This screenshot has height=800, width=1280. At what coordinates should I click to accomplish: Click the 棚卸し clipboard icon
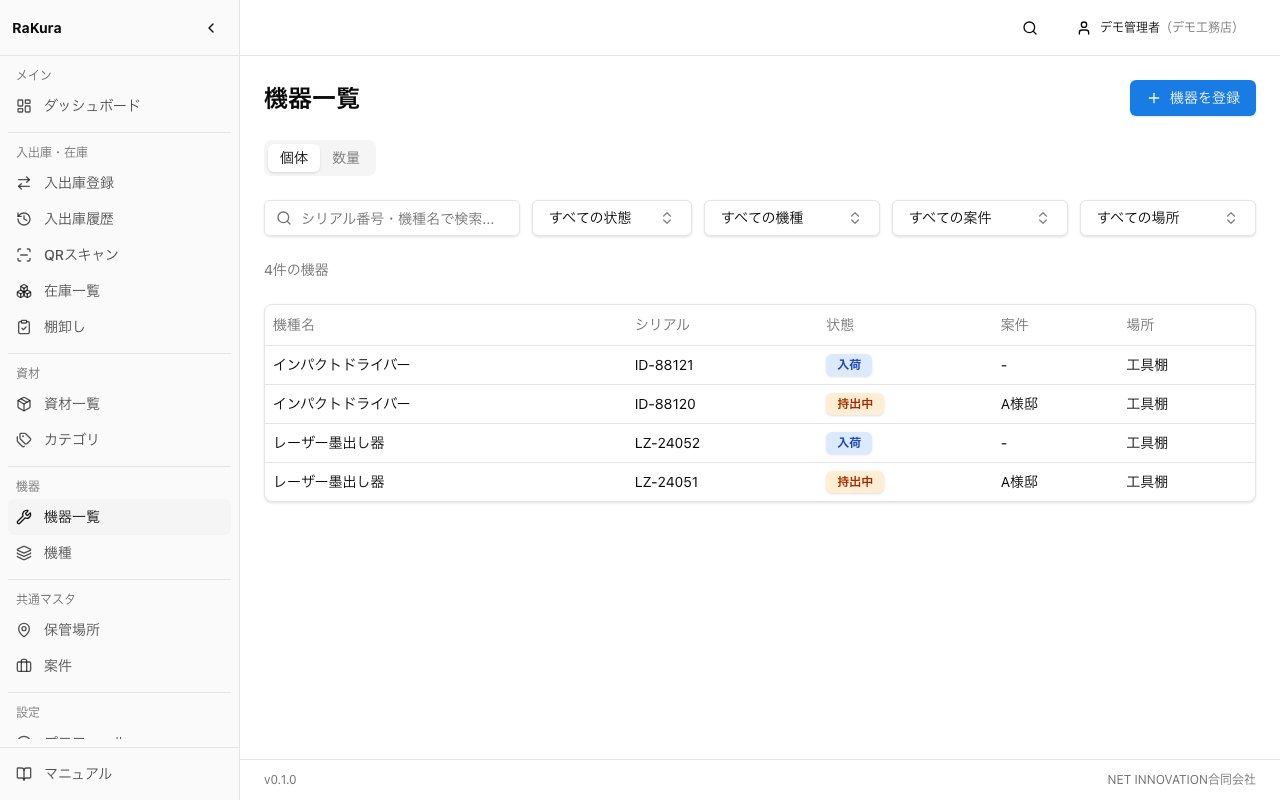(x=24, y=327)
